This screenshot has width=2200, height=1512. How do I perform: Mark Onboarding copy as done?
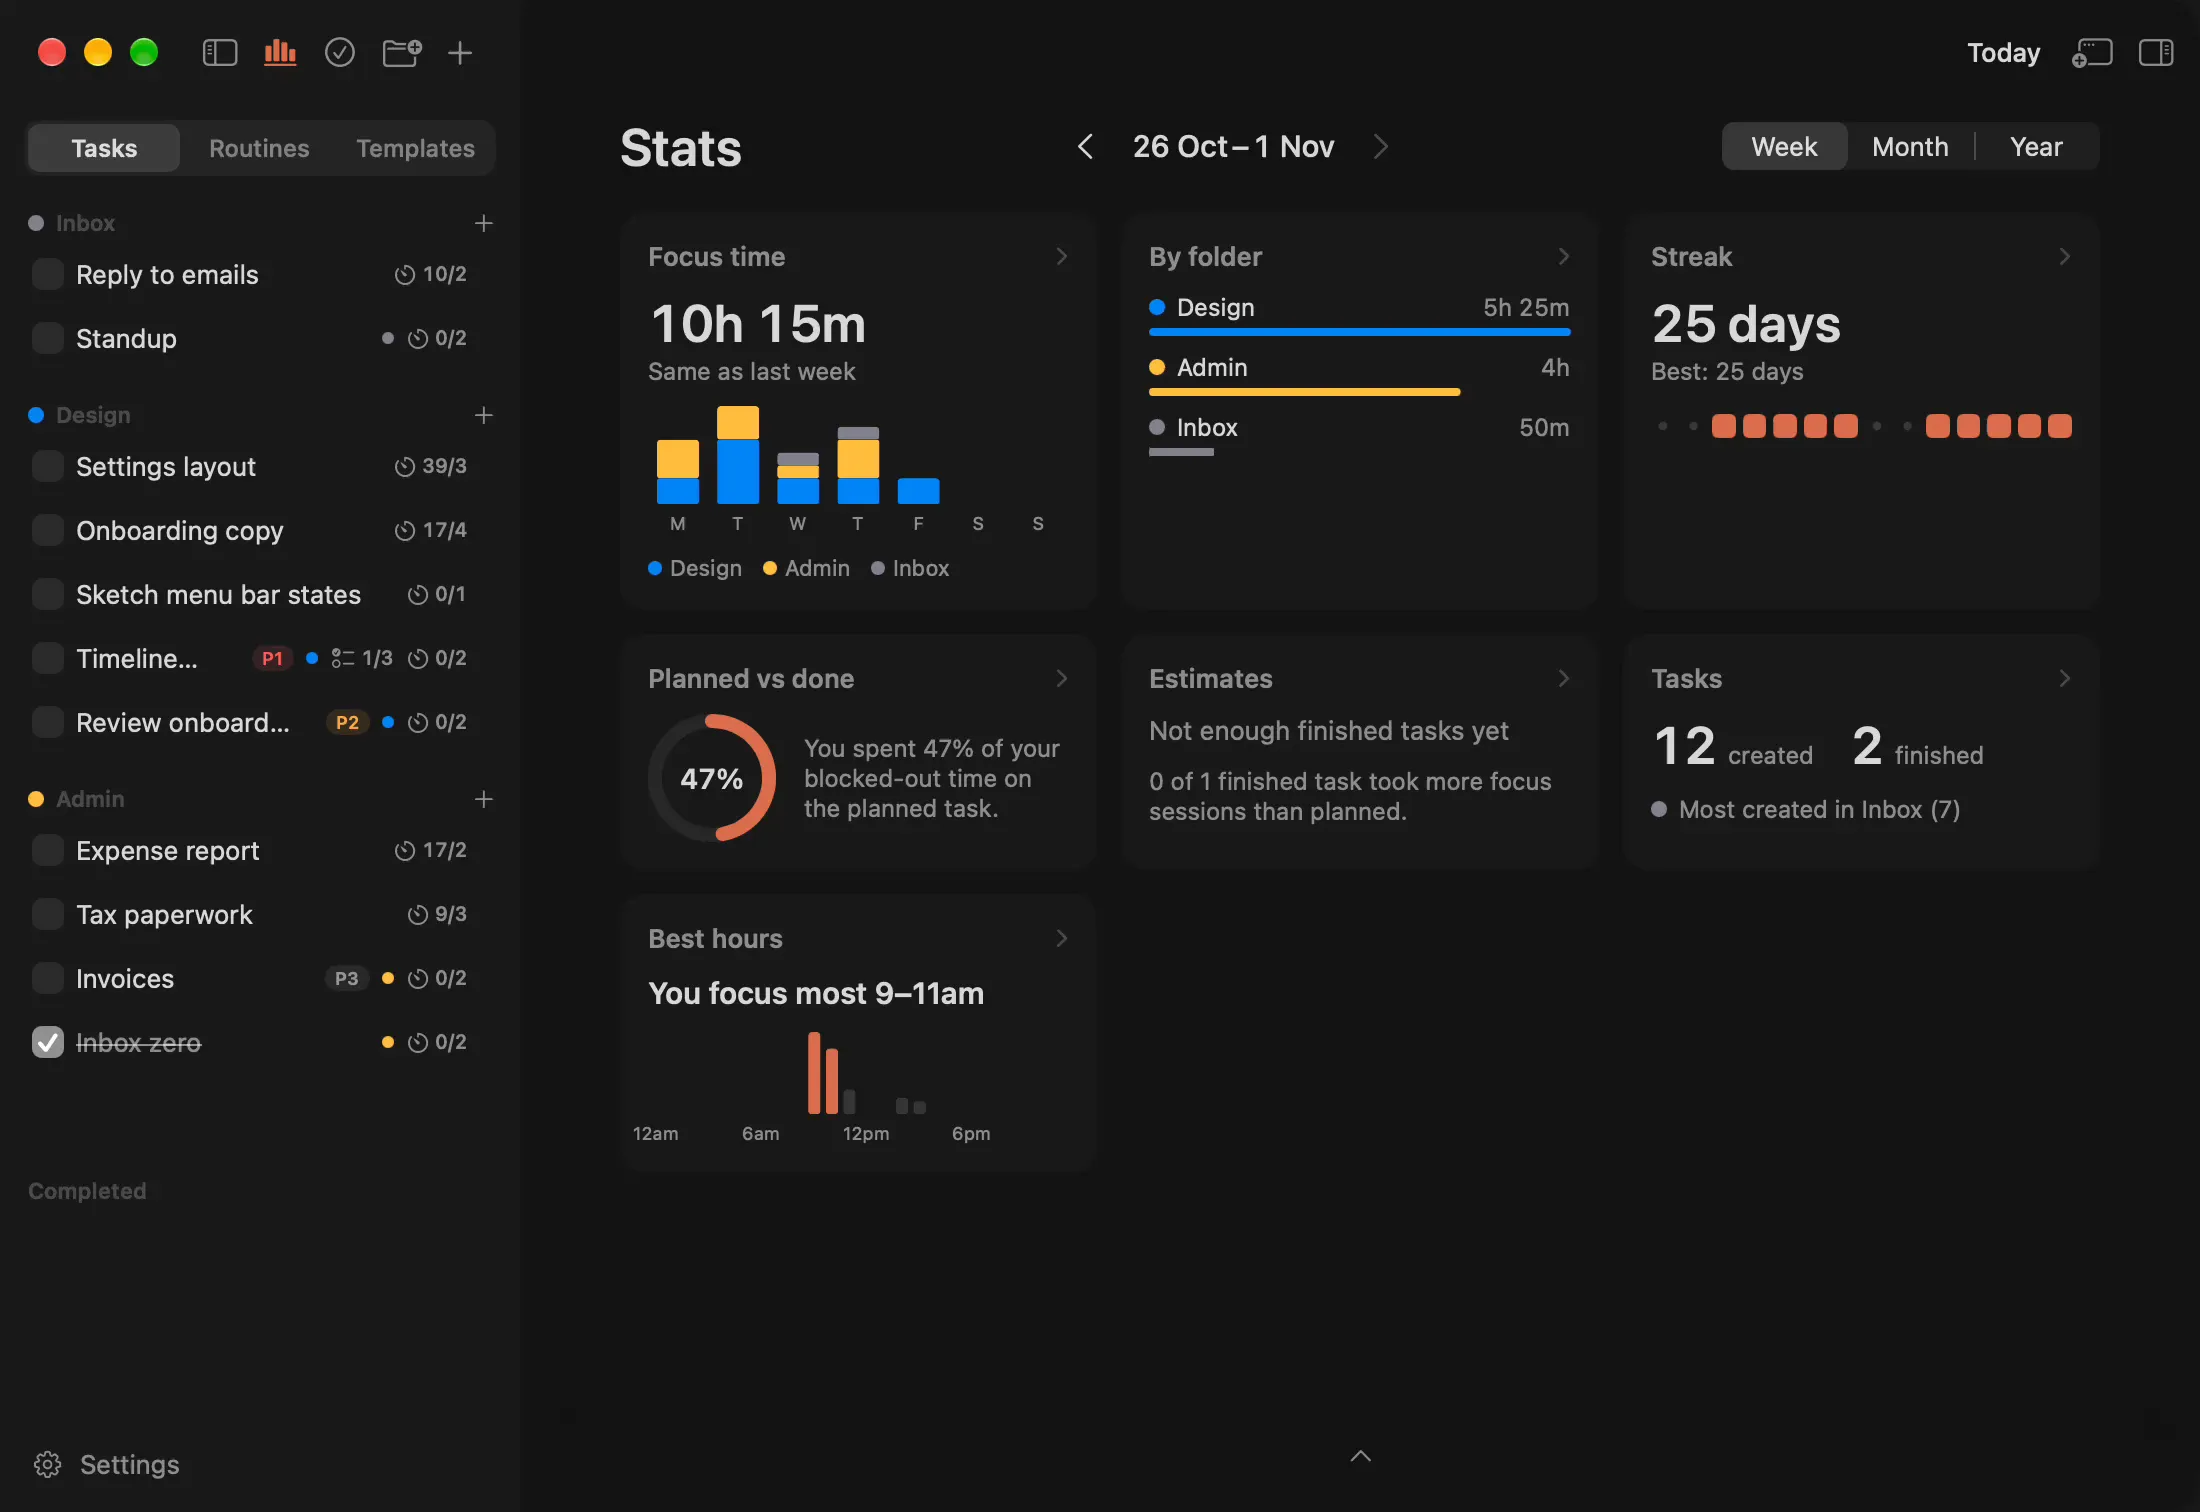[48, 530]
